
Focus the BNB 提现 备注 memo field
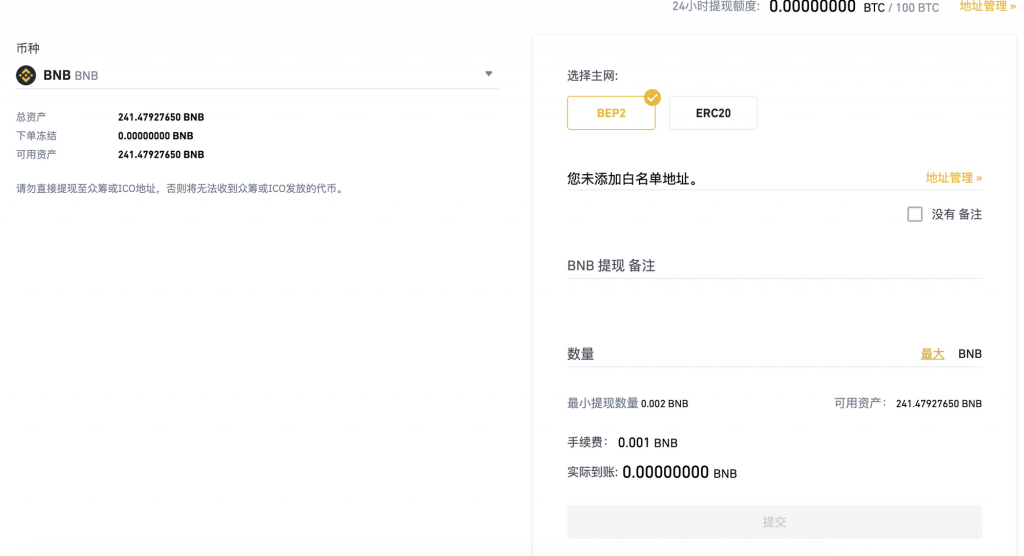(x=773, y=266)
